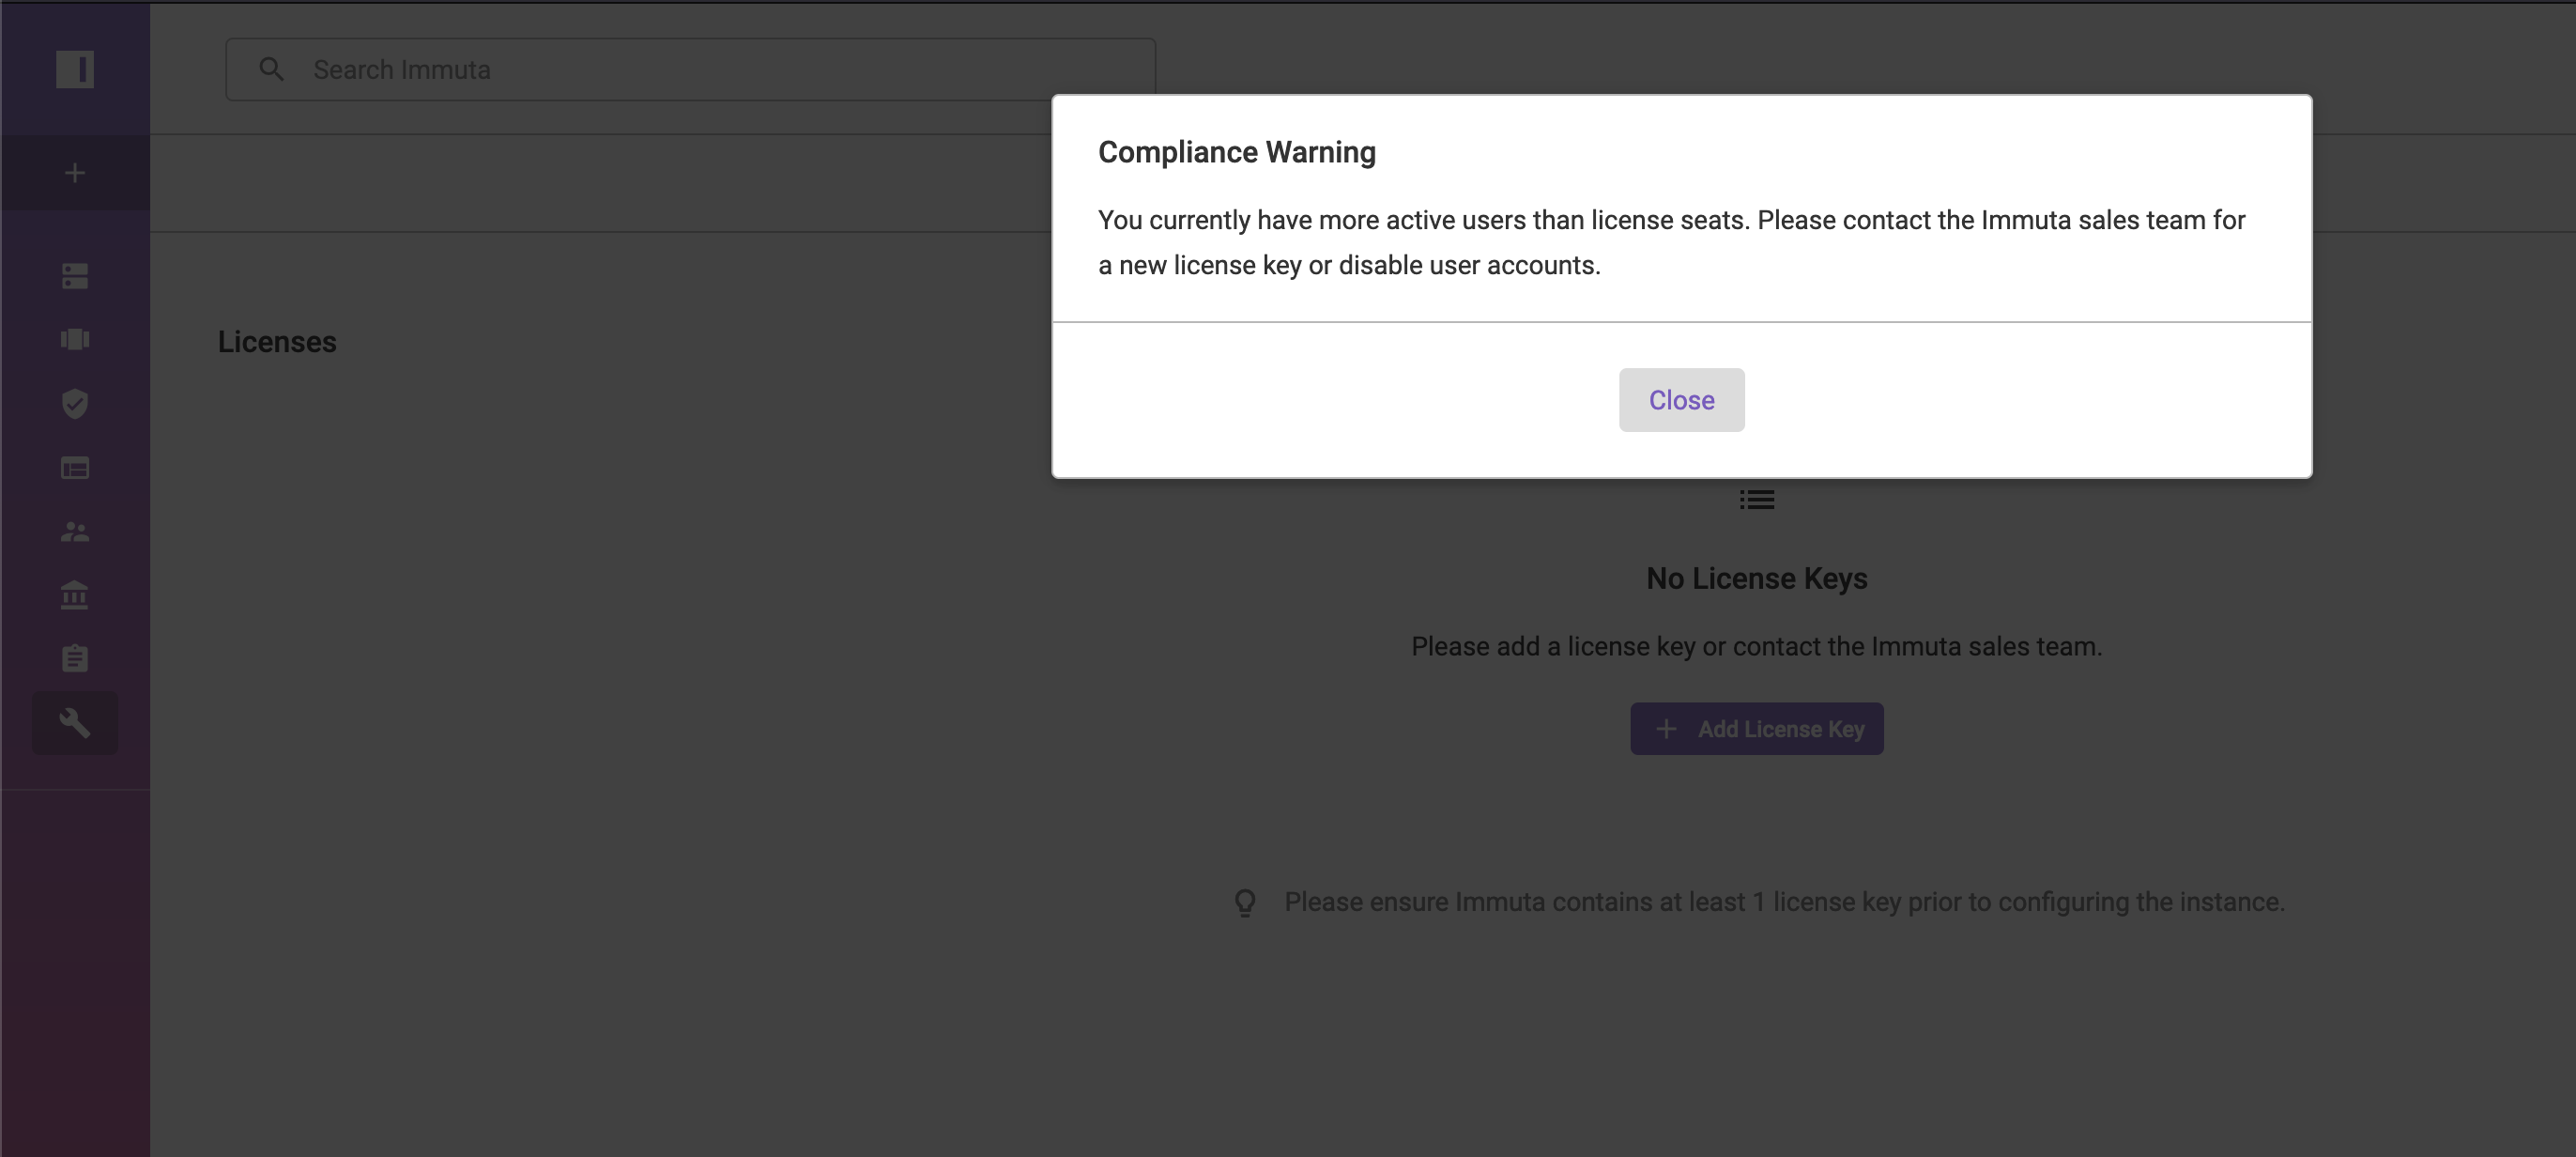This screenshot has height=1157, width=2576.
Task: Click the warning message about license seats
Action: coord(1671,243)
